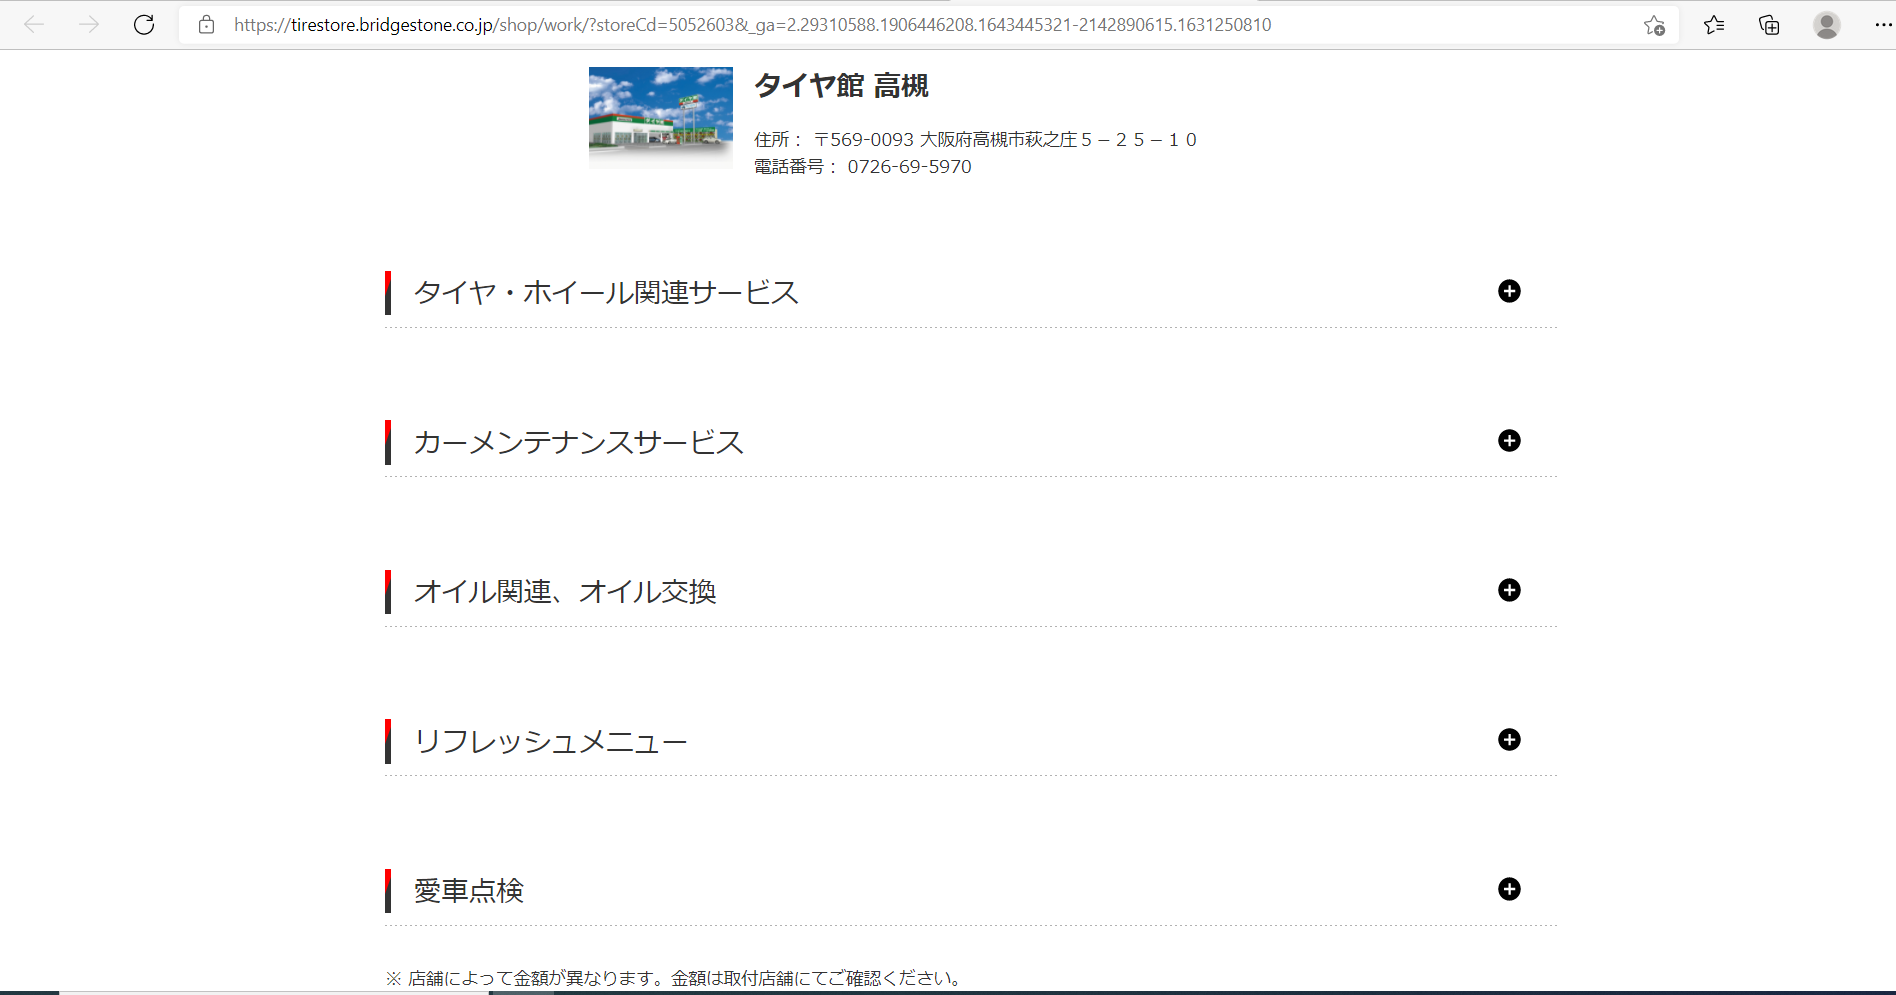The height and width of the screenshot is (995, 1896).
Task: Expand 愛車点検 plus icon
Action: 1509,889
